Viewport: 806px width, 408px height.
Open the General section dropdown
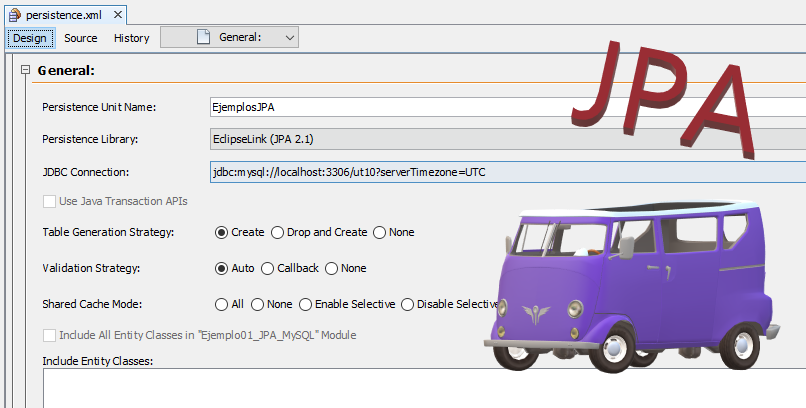229,38
